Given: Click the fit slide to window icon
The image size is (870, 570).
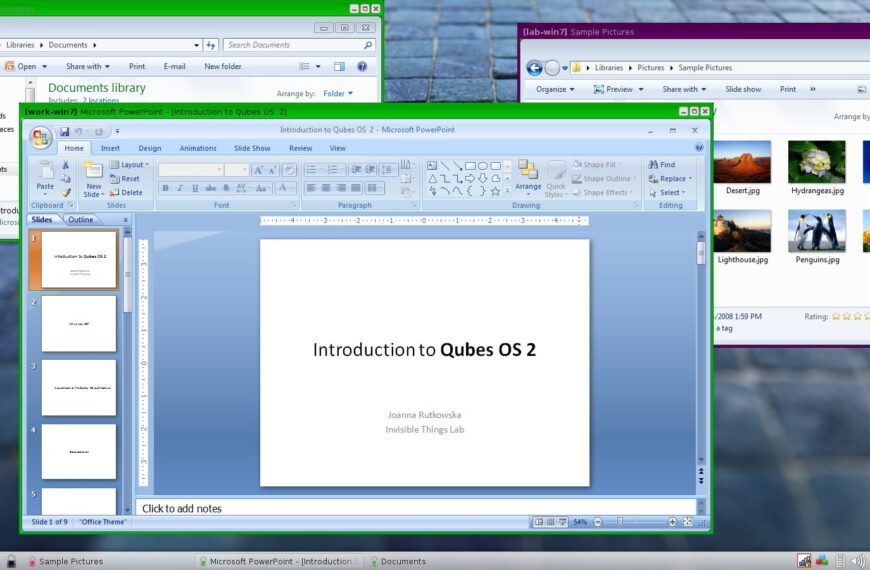Looking at the screenshot, I should pyautogui.click(x=688, y=522).
